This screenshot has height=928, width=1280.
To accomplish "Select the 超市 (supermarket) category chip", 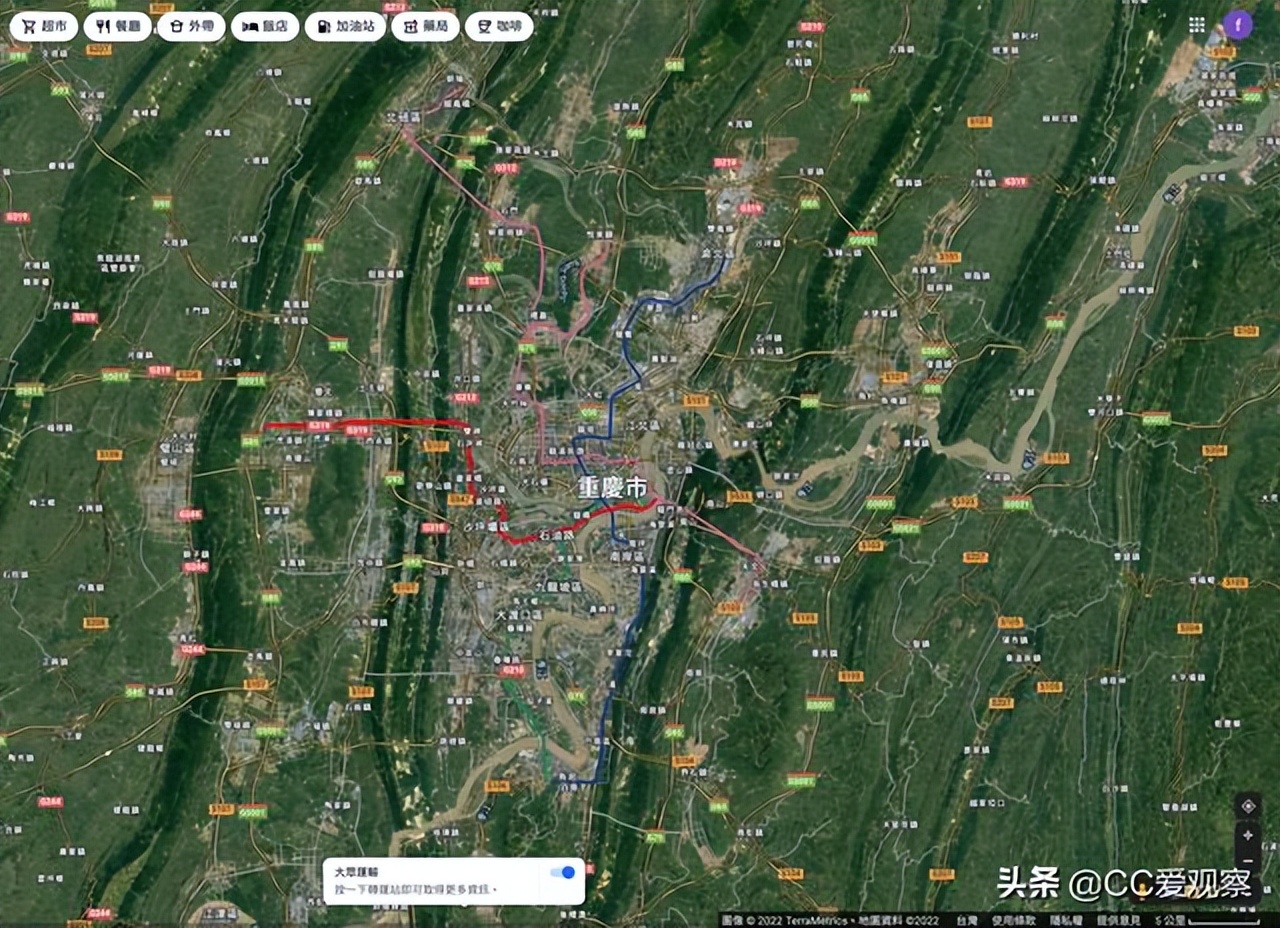I will pos(44,27).
